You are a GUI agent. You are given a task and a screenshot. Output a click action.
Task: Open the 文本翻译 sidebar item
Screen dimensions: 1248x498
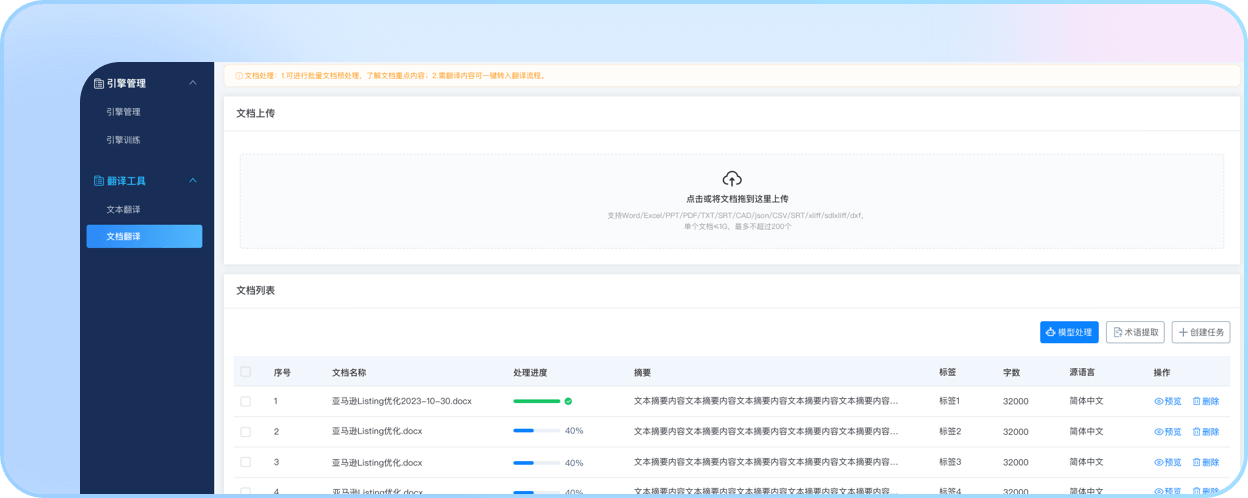(x=124, y=210)
